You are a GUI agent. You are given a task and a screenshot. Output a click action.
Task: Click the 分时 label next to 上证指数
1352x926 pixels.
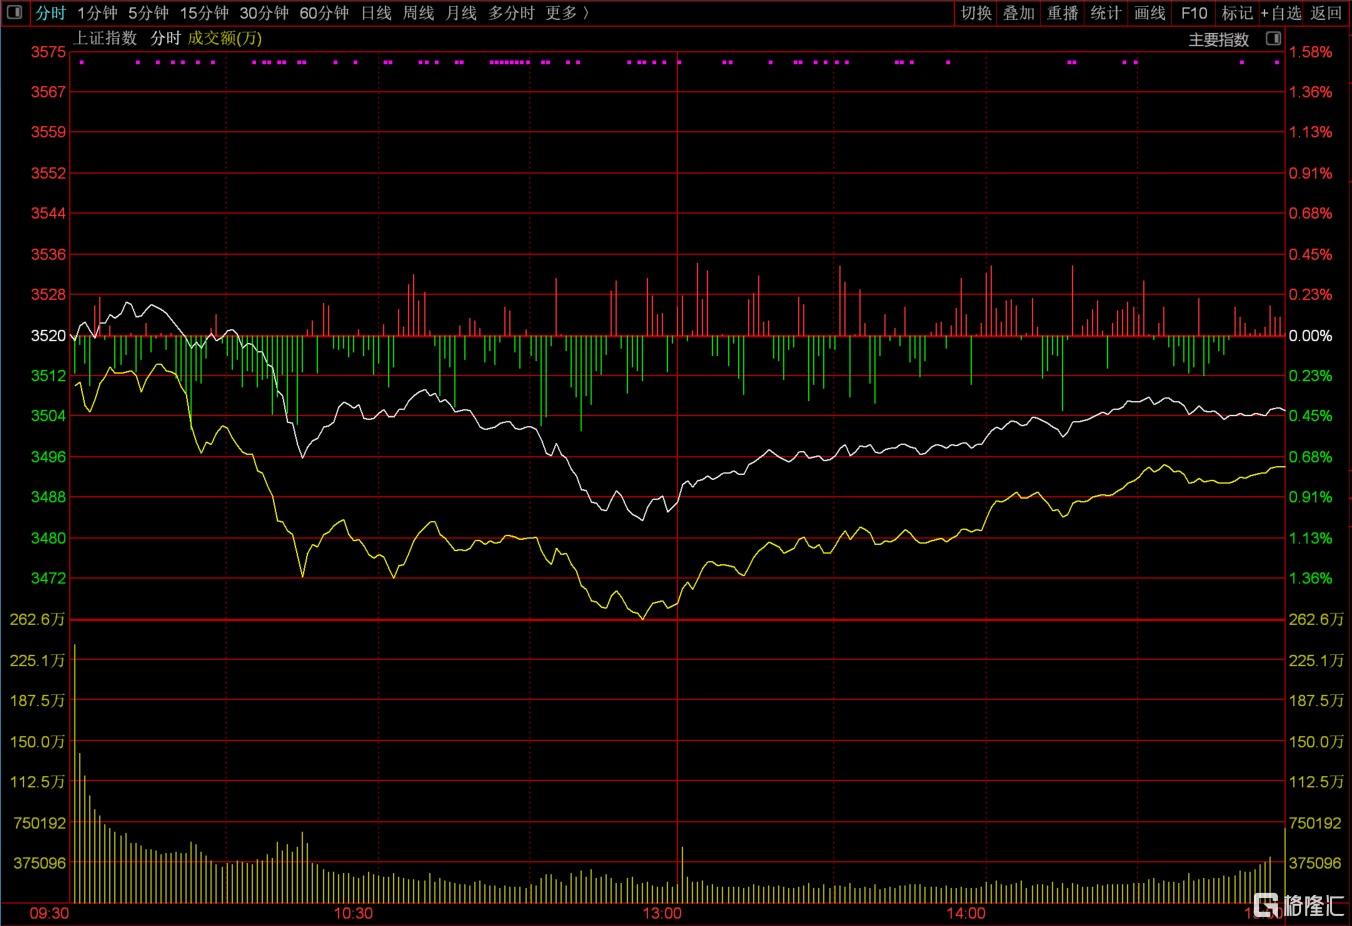[165, 38]
